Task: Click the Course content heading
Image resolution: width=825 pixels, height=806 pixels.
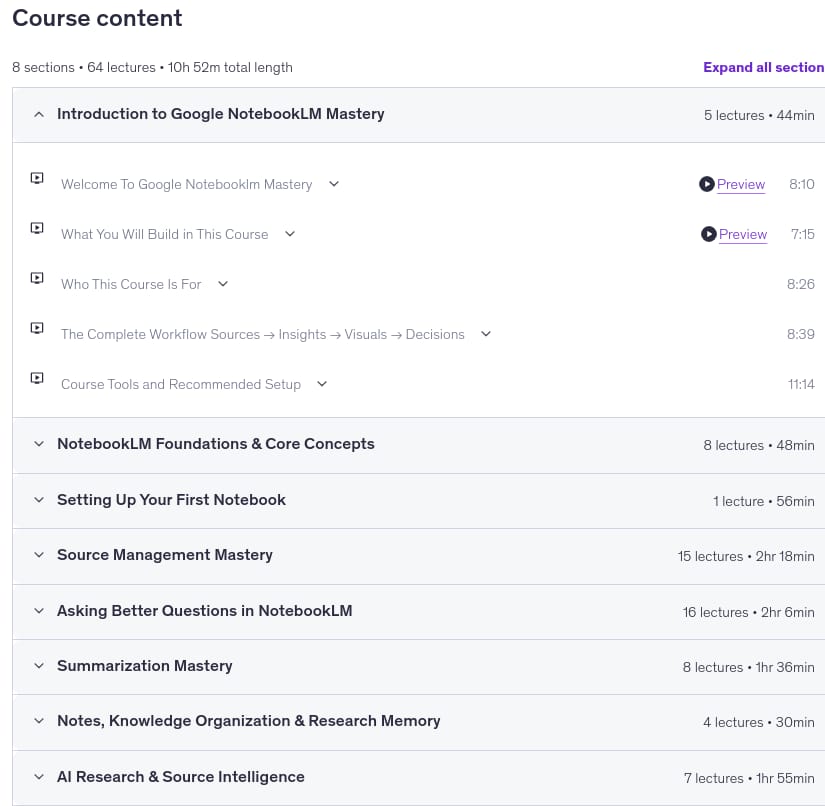Action: click(97, 18)
